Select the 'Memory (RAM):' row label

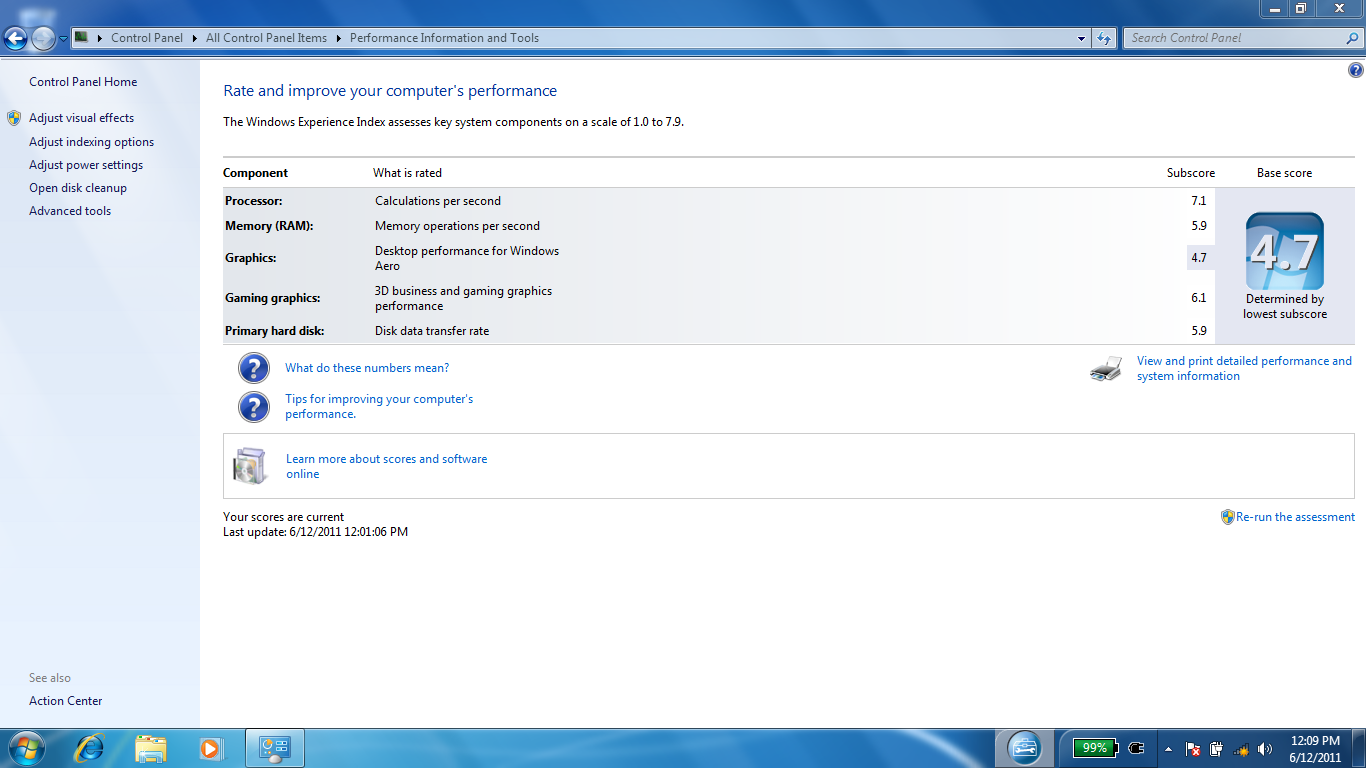click(x=269, y=226)
